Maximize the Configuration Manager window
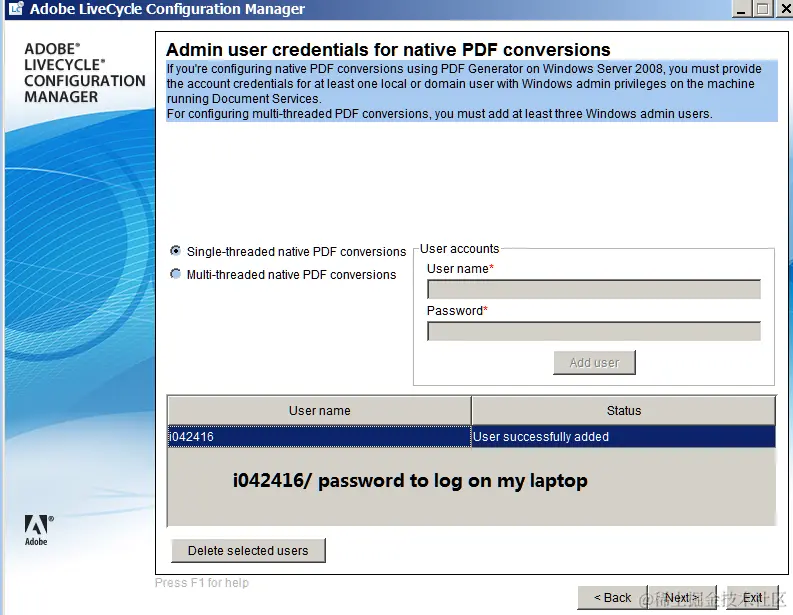Image resolution: width=793 pixels, height=615 pixels. [x=762, y=9]
